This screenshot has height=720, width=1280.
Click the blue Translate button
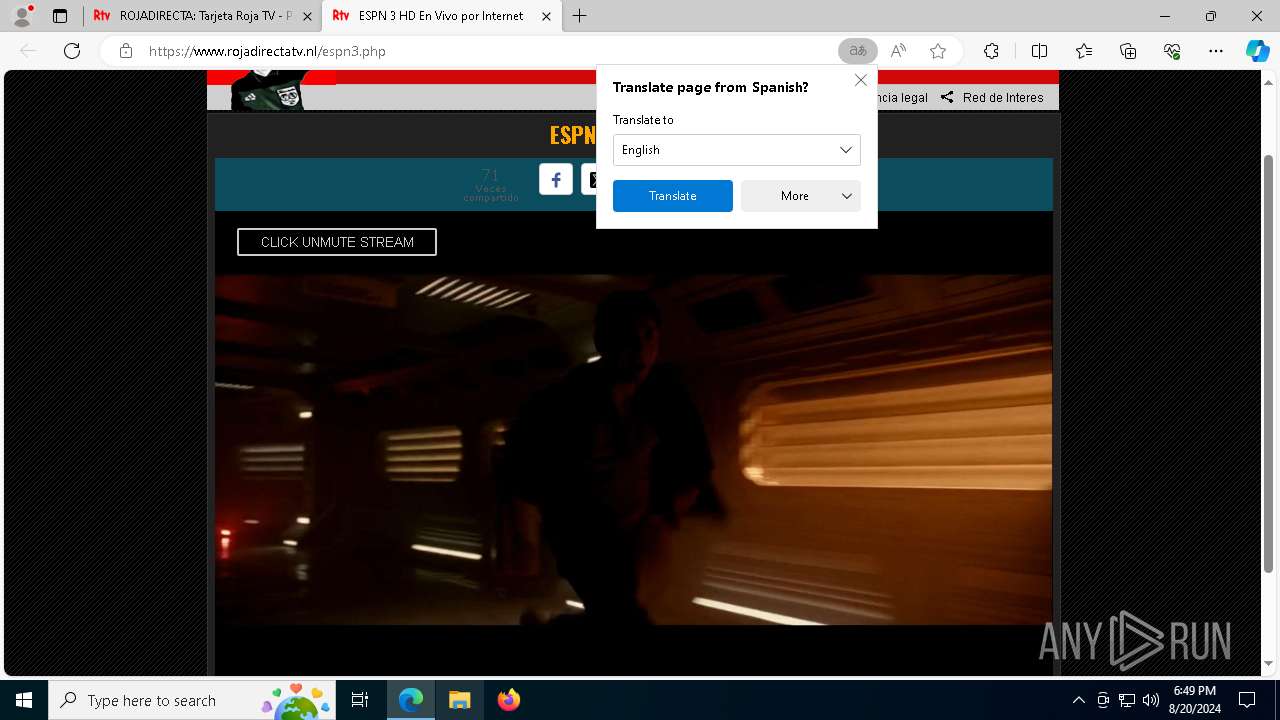(673, 196)
